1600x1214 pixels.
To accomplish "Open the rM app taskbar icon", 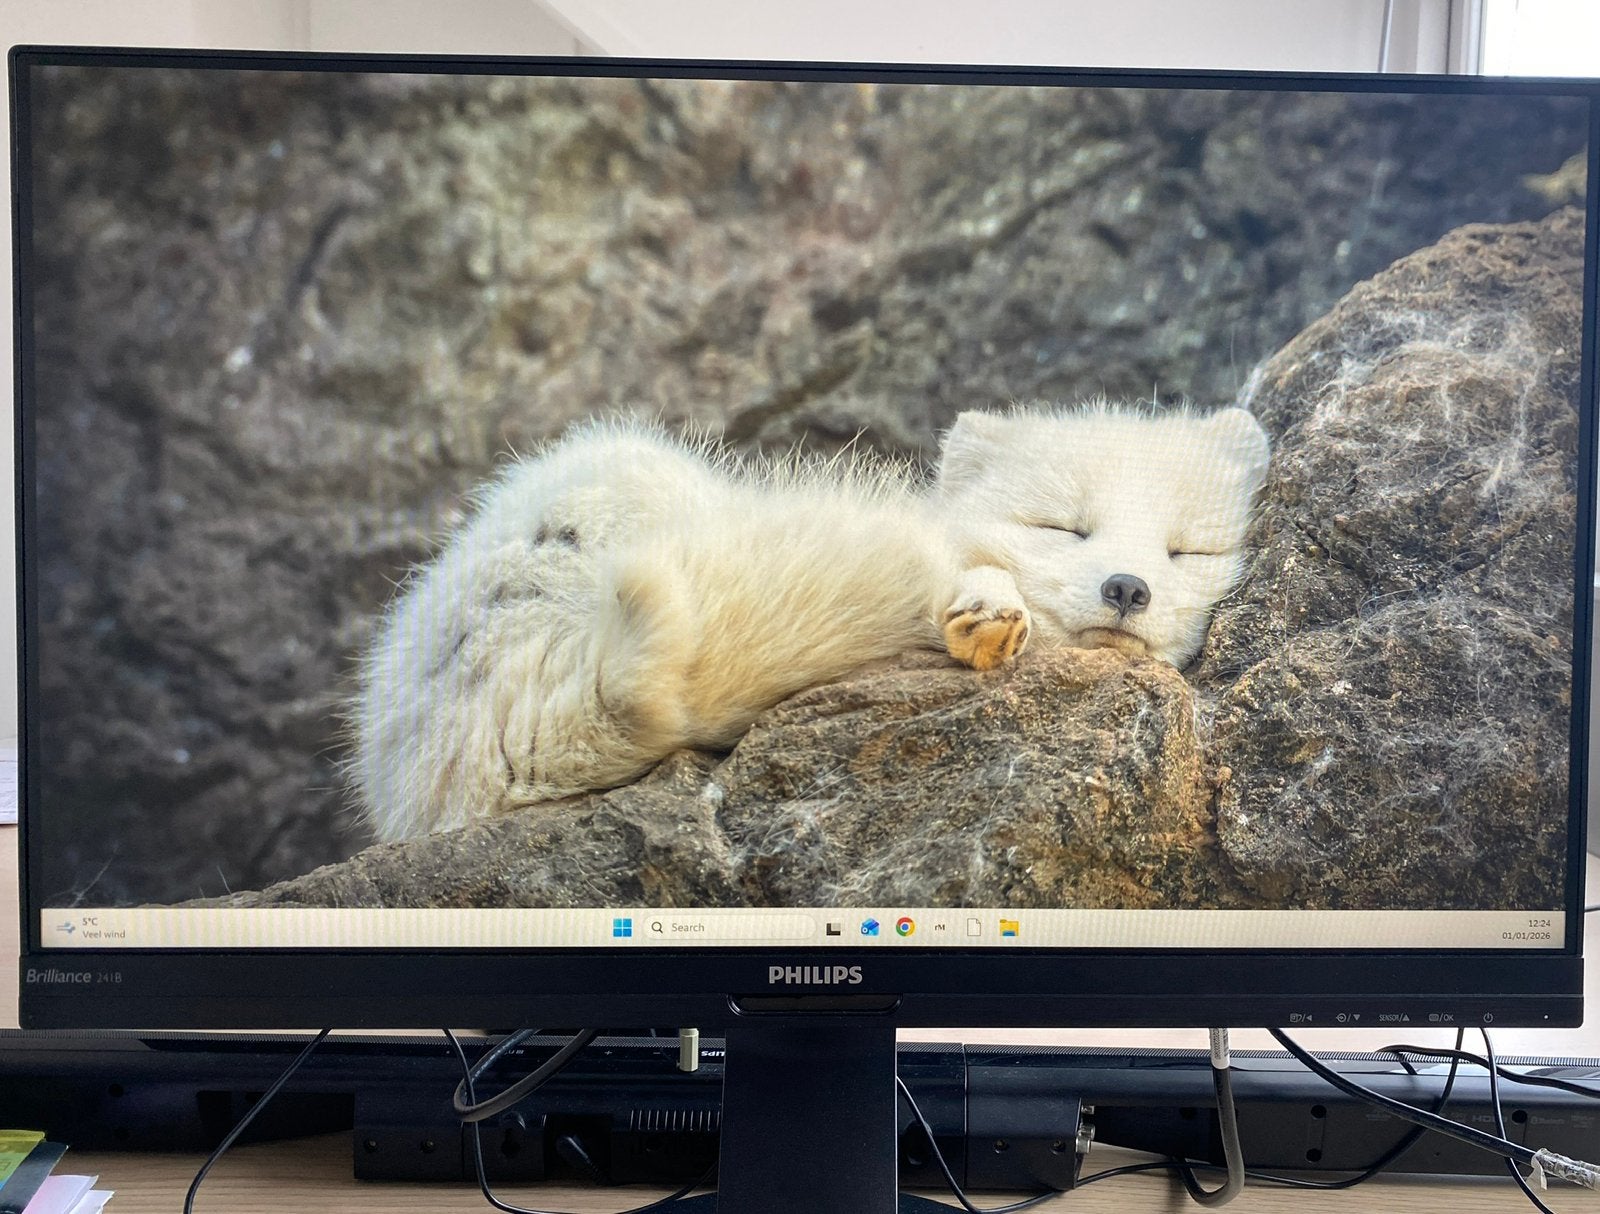I will 939,927.
